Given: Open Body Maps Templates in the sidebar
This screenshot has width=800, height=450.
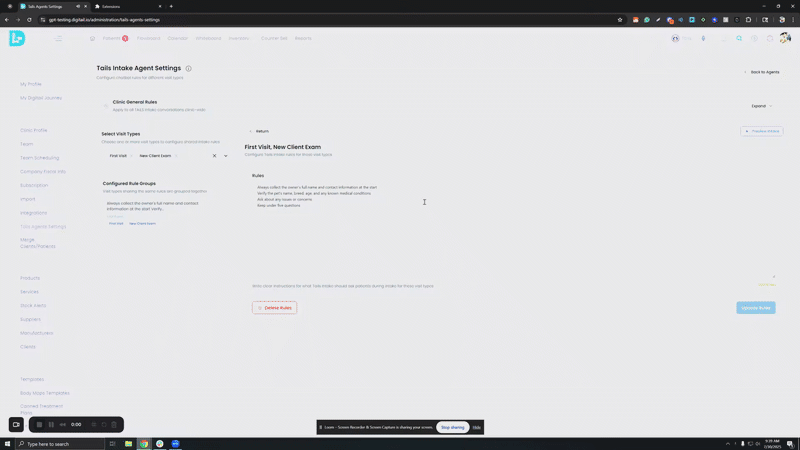Looking at the screenshot, I should point(44,393).
